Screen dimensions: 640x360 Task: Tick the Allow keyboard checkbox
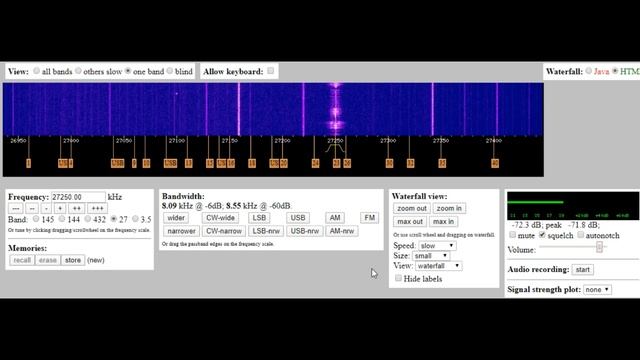(271, 71)
